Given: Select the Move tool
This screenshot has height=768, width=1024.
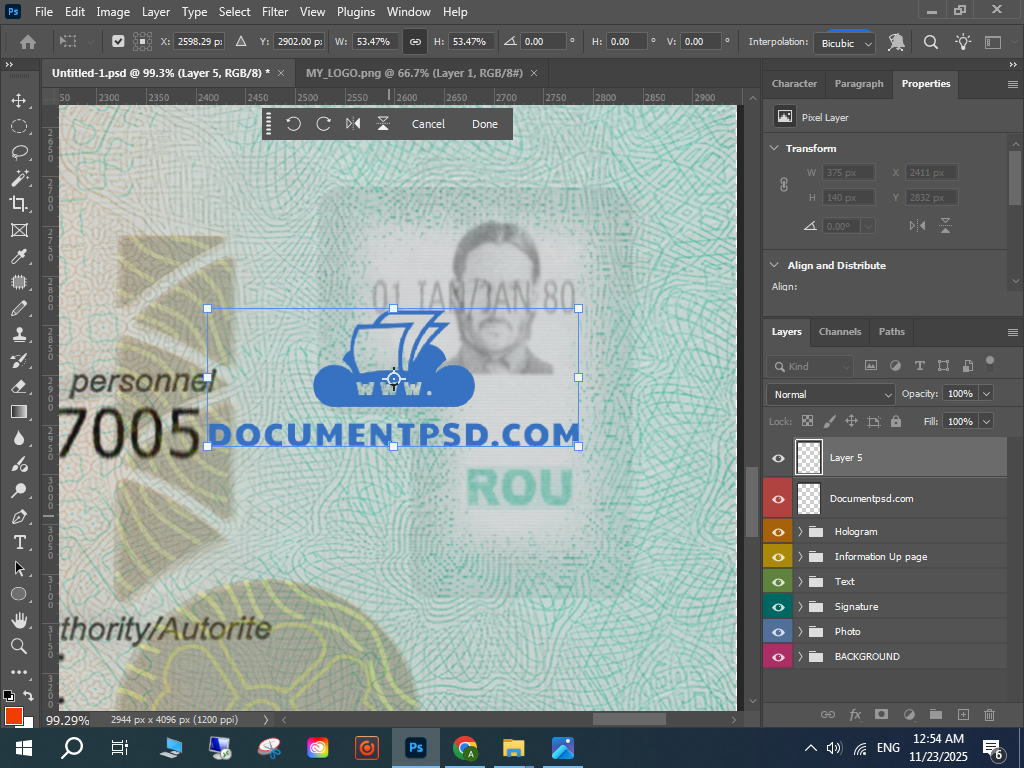Looking at the screenshot, I should pyautogui.click(x=19, y=101).
